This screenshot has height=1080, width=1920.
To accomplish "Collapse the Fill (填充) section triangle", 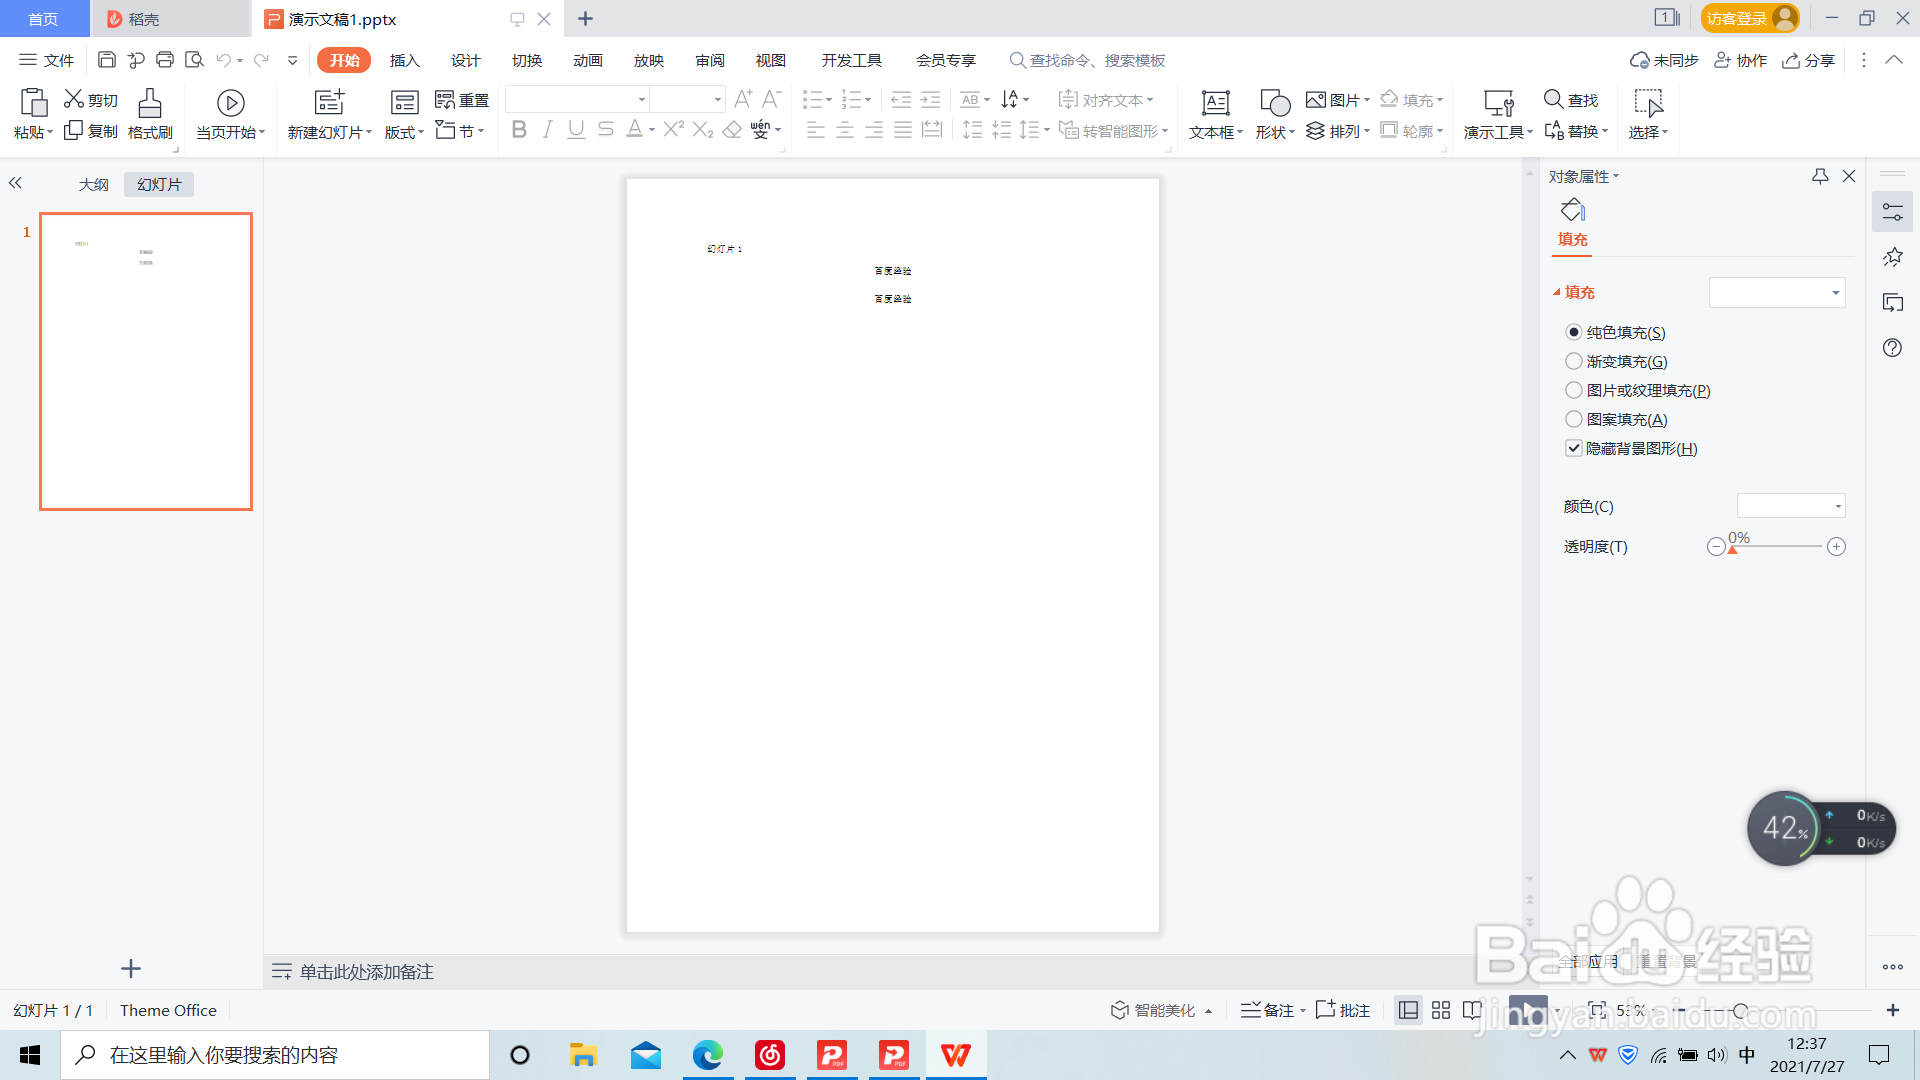I will tap(1556, 292).
